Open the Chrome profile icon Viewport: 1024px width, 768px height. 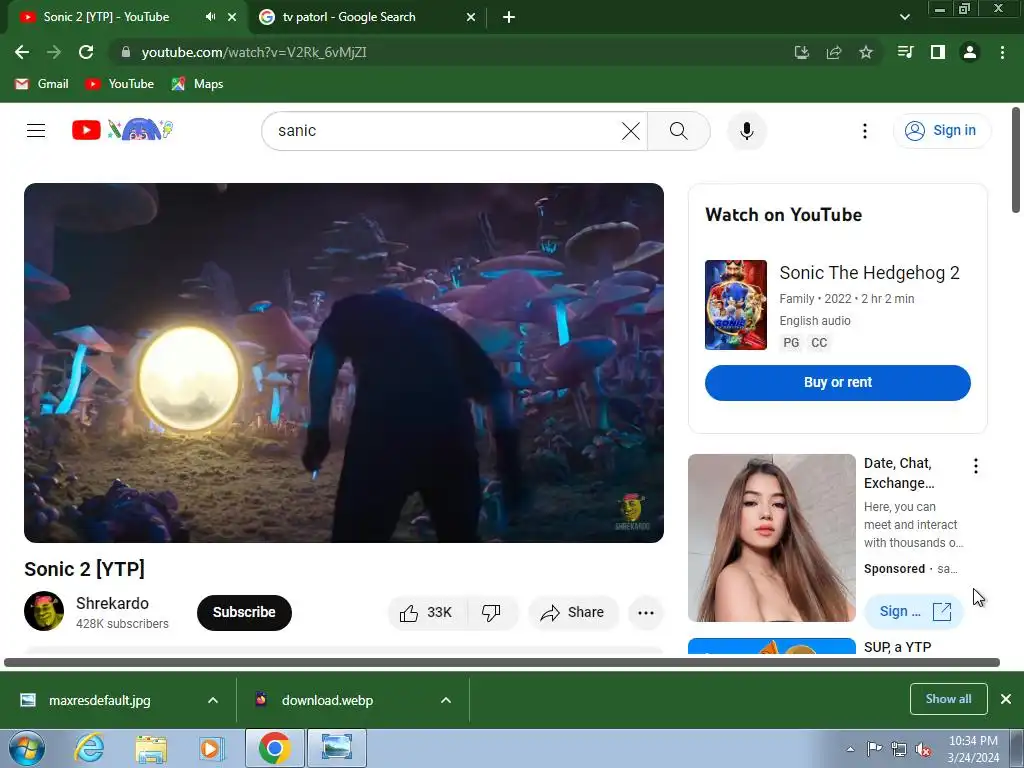[970, 52]
